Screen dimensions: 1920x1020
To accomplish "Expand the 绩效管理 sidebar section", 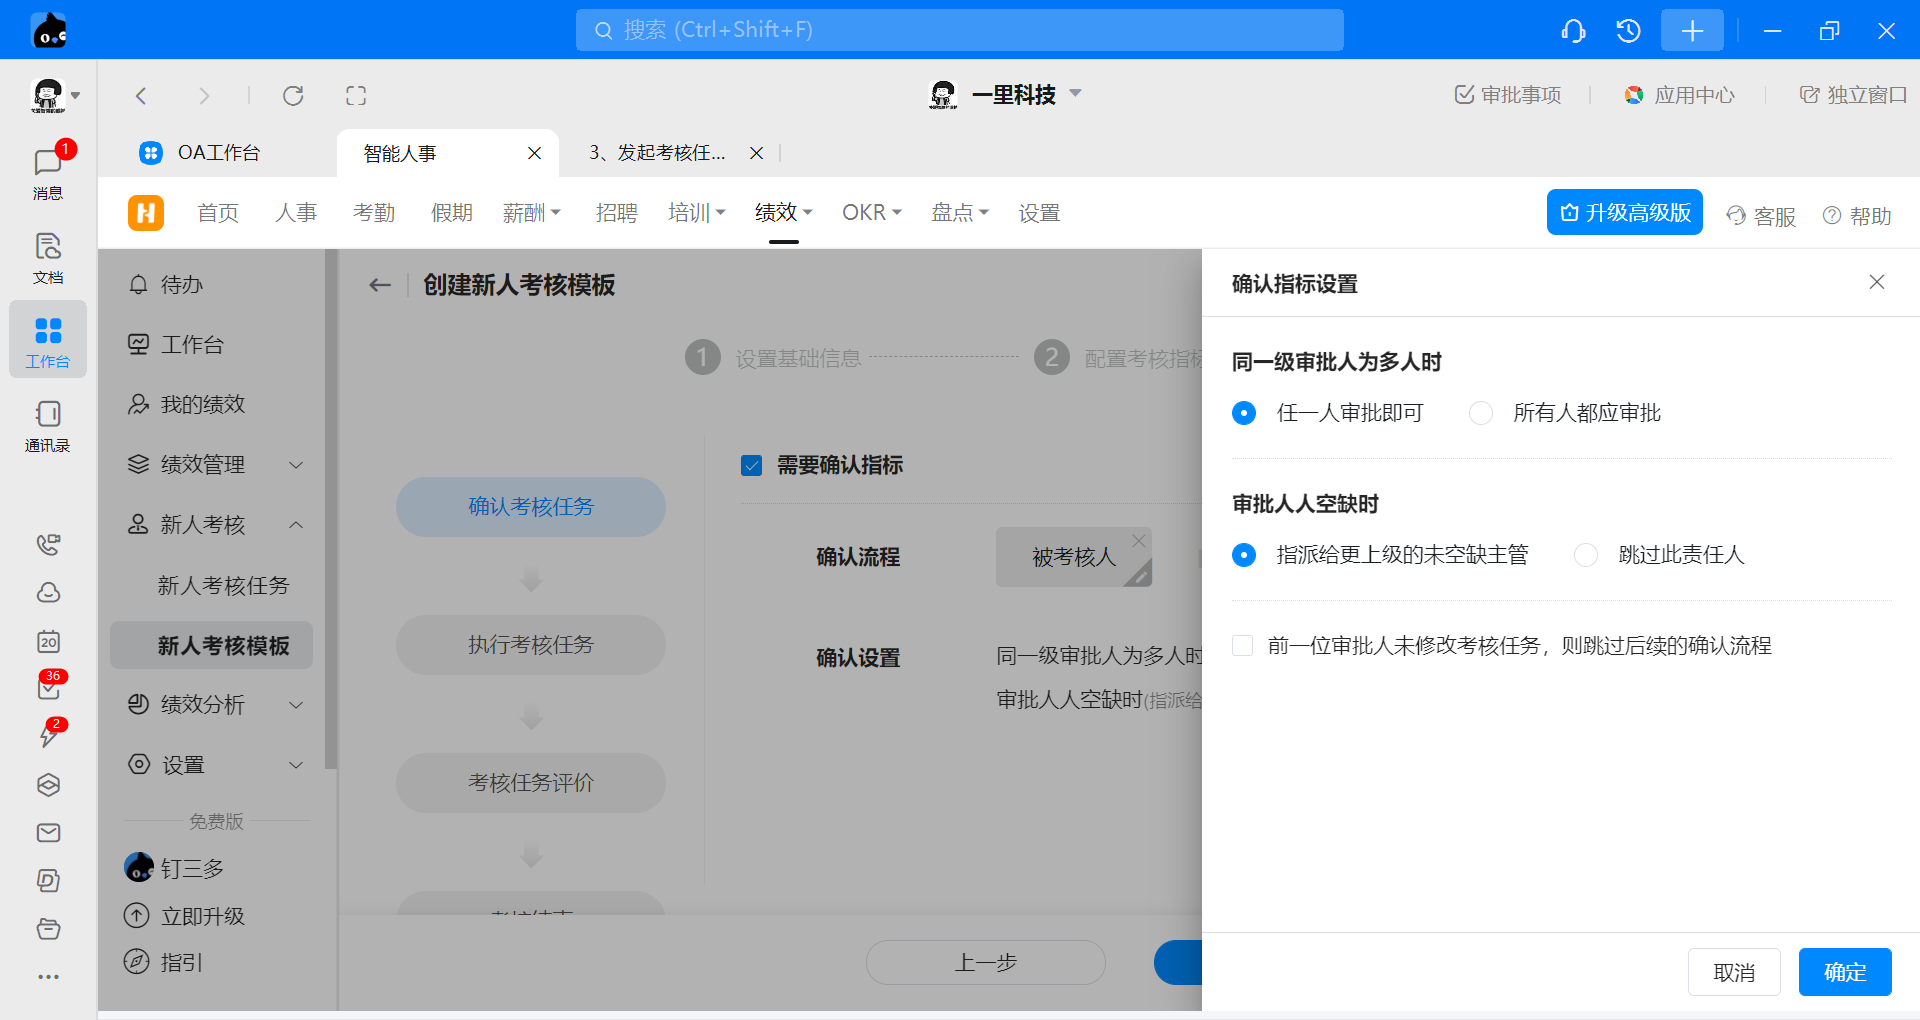I will click(x=215, y=465).
